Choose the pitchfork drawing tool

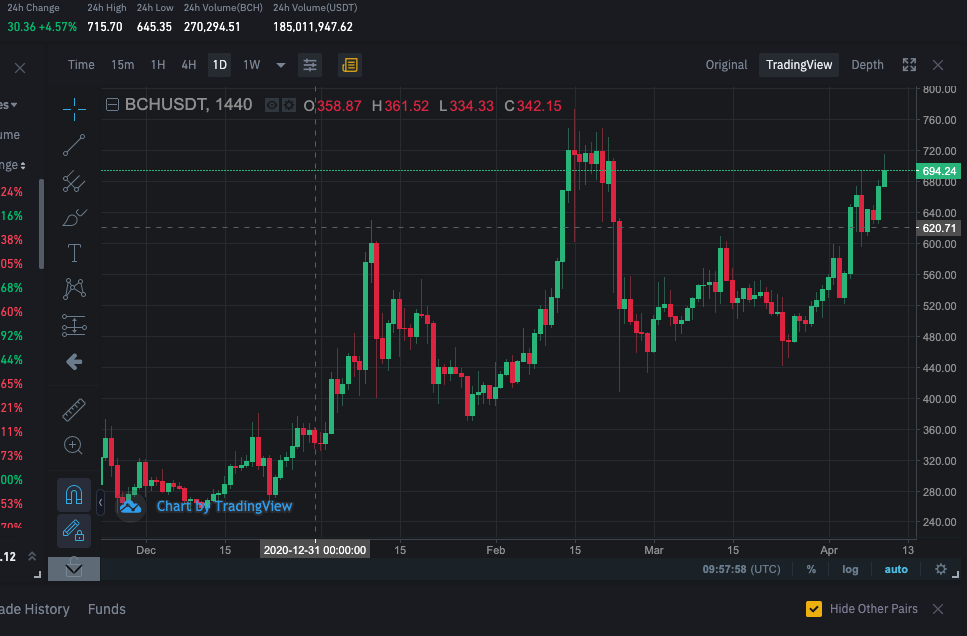74,181
